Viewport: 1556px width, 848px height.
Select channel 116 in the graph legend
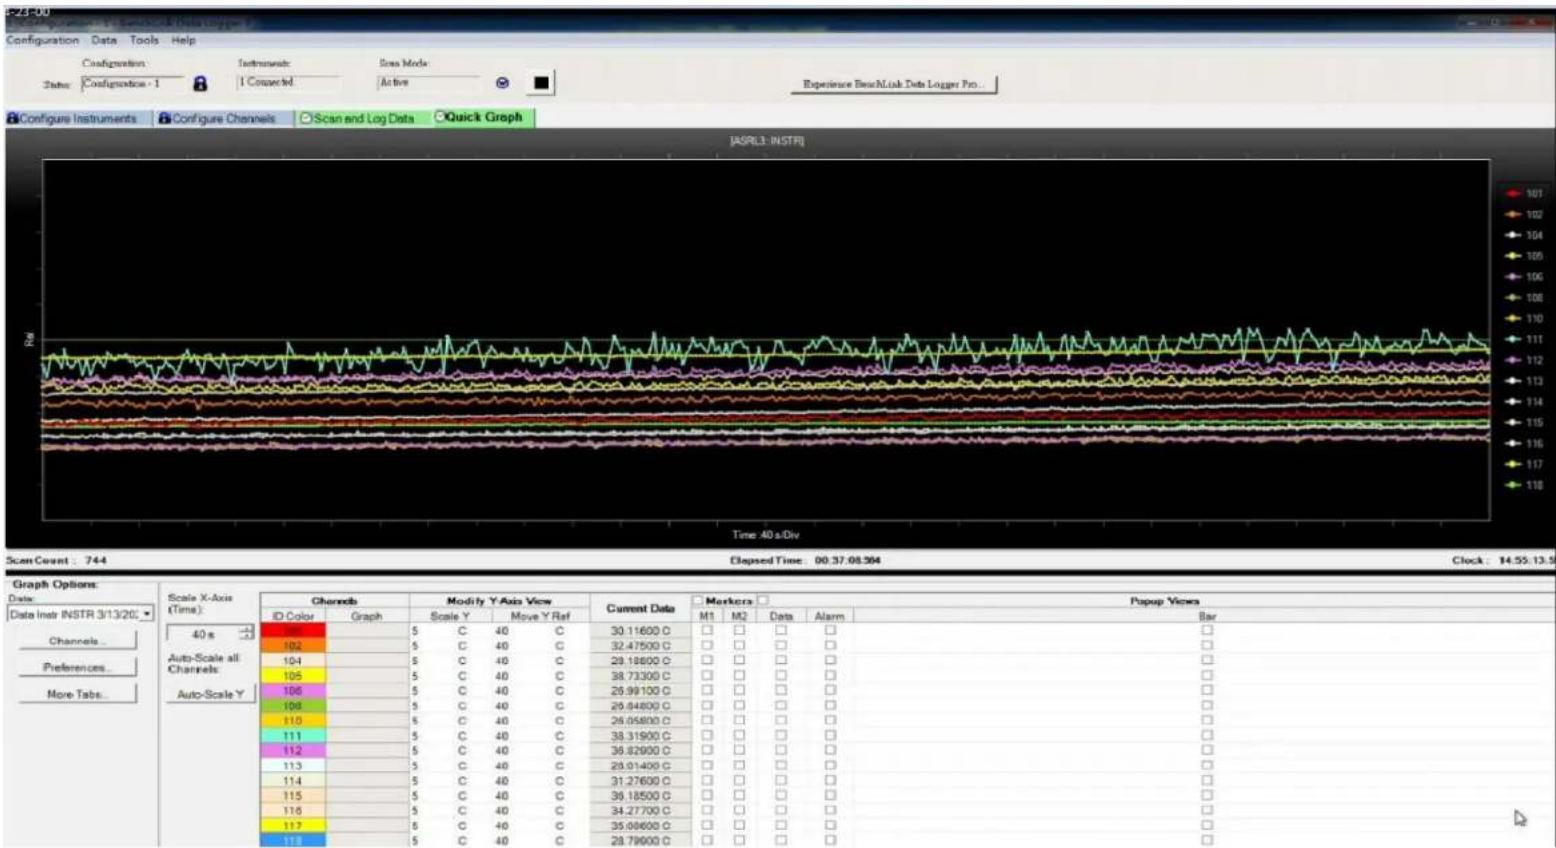pyautogui.click(x=1525, y=443)
